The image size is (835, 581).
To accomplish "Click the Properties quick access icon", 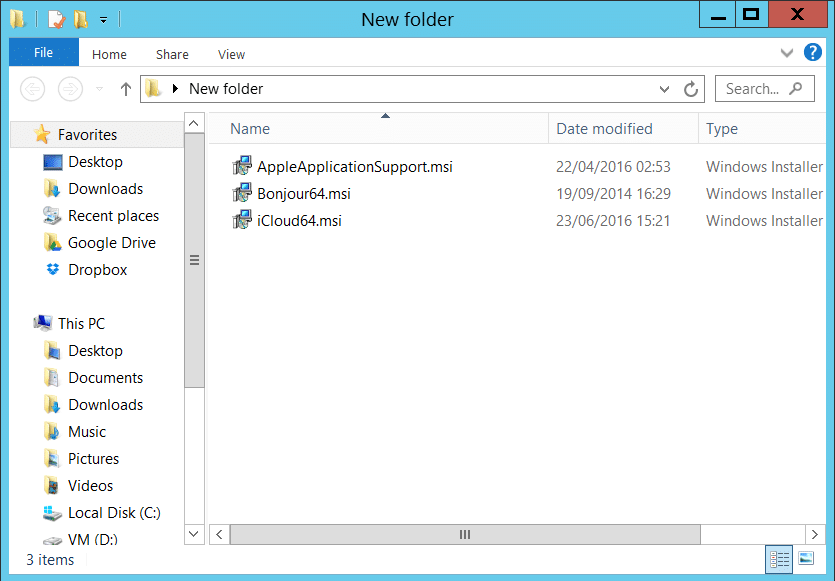I will (x=56, y=20).
